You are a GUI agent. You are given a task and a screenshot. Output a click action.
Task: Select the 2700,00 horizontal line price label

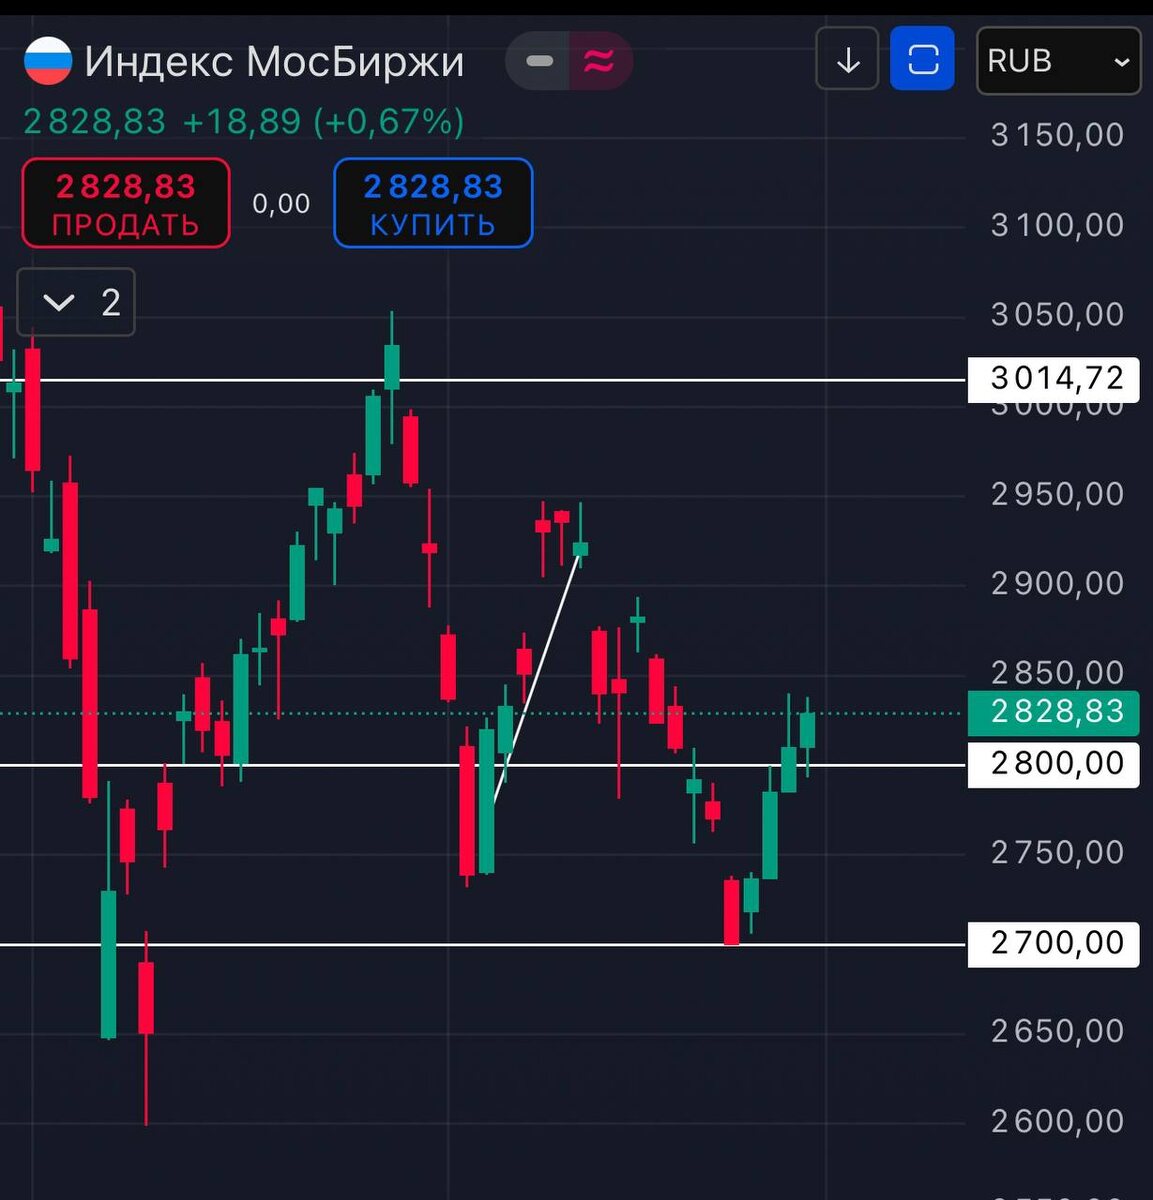(1054, 943)
